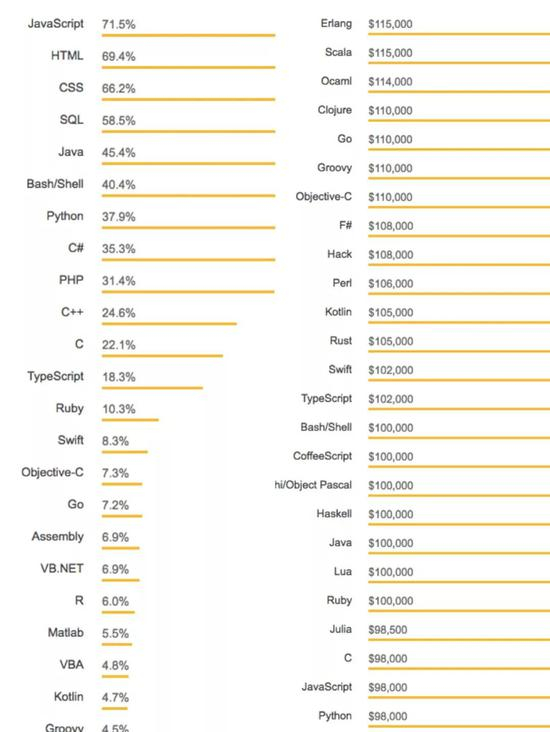Select the CoffeeScript $100,000 entry
Viewport: 550px width, 732px height.
coord(421,458)
